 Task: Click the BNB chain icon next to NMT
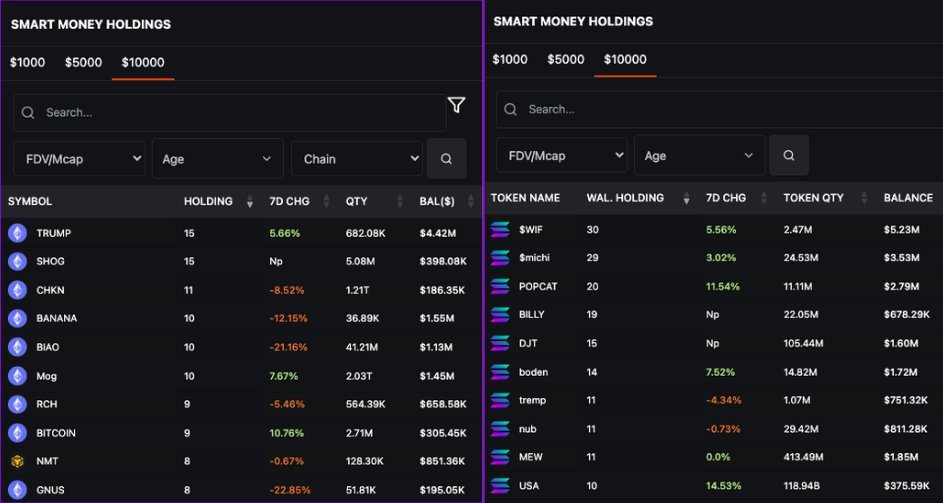(x=17, y=461)
